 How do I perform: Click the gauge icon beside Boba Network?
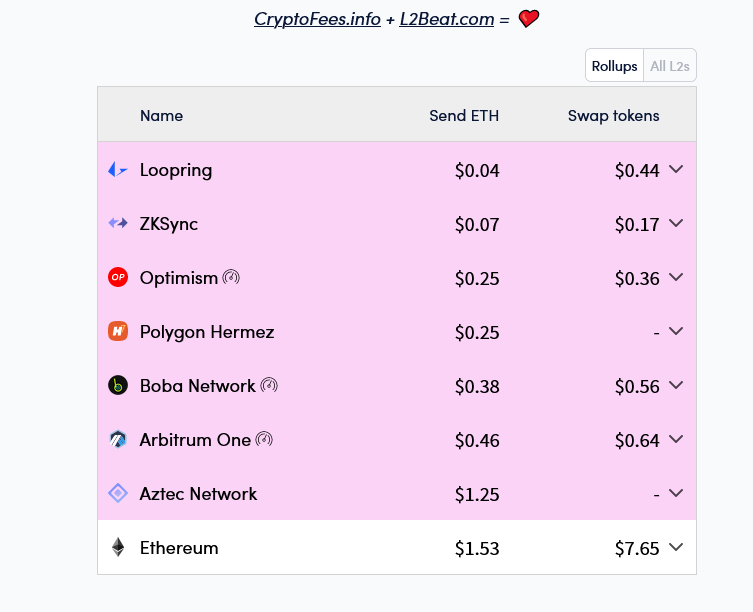point(269,385)
